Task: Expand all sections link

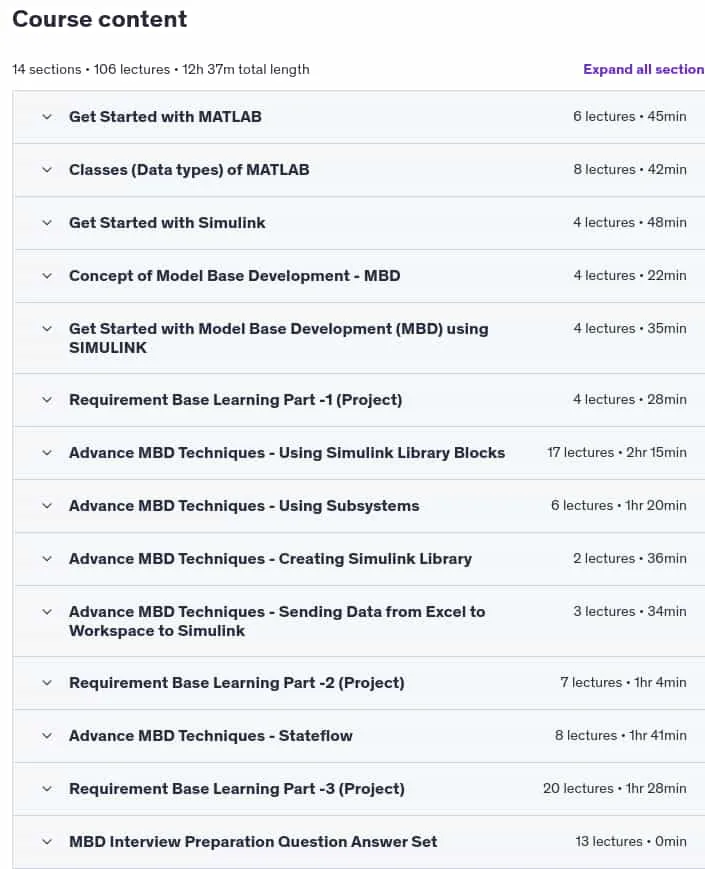Action: click(x=643, y=69)
